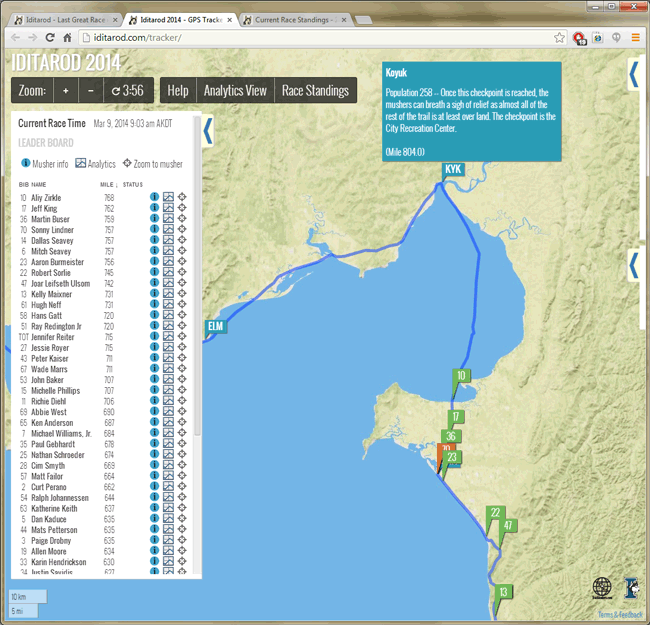Click the leader board scrollbar
This screenshot has width=650, height=625.
(x=197, y=276)
